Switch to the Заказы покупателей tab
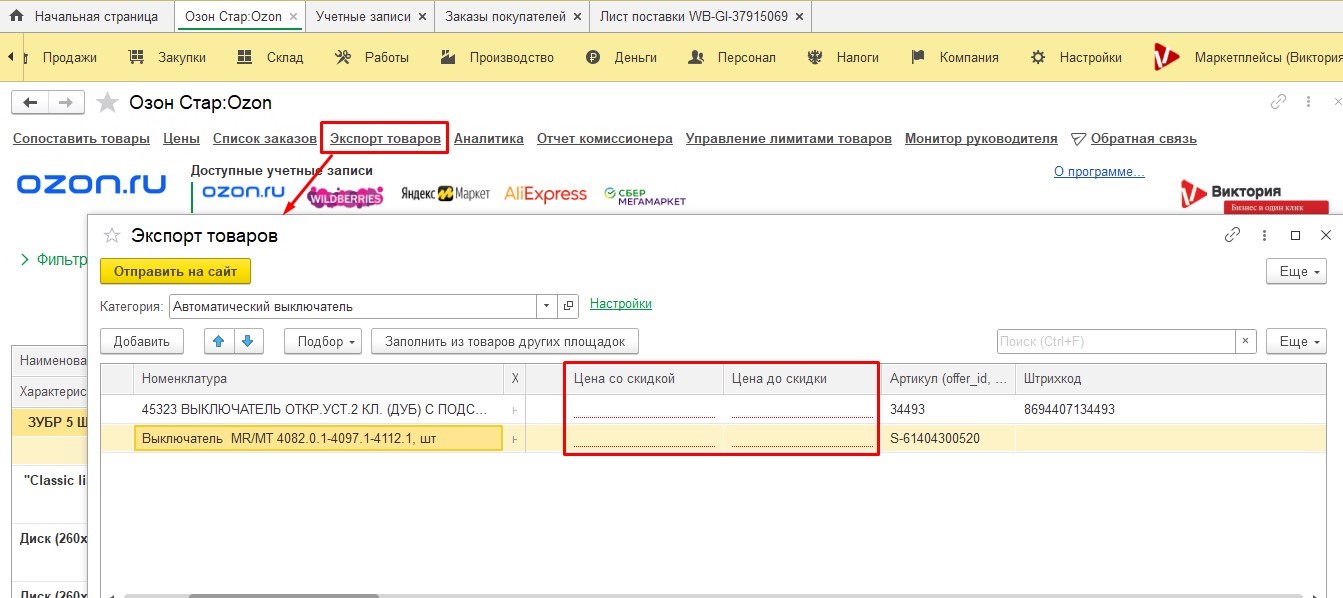This screenshot has width=1343, height=598. 505,16
